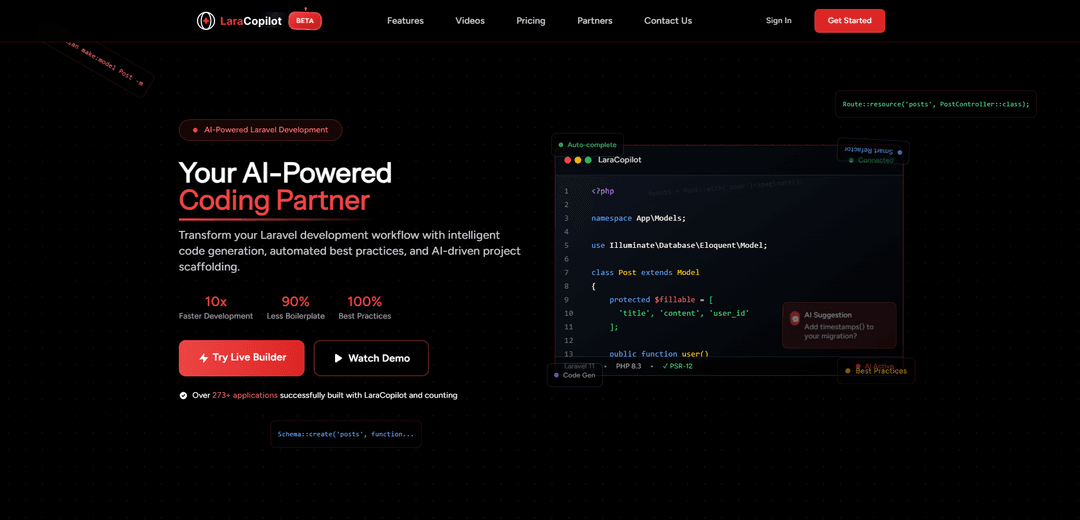This screenshot has width=1080, height=520.
Task: Click the LaraCopilot logo icon
Action: 205,21
